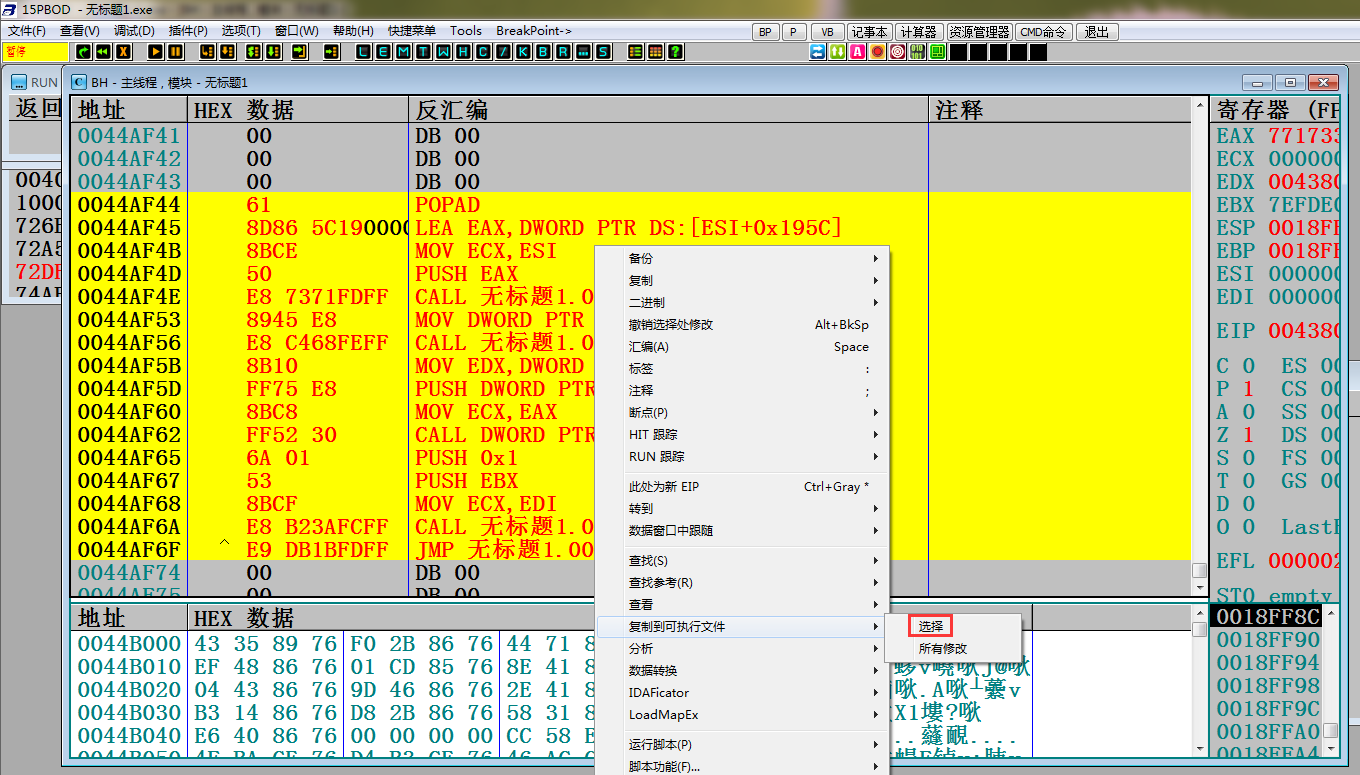Click the pink A plugin icon
Image resolution: width=1360 pixels, height=775 pixels.
(x=857, y=51)
